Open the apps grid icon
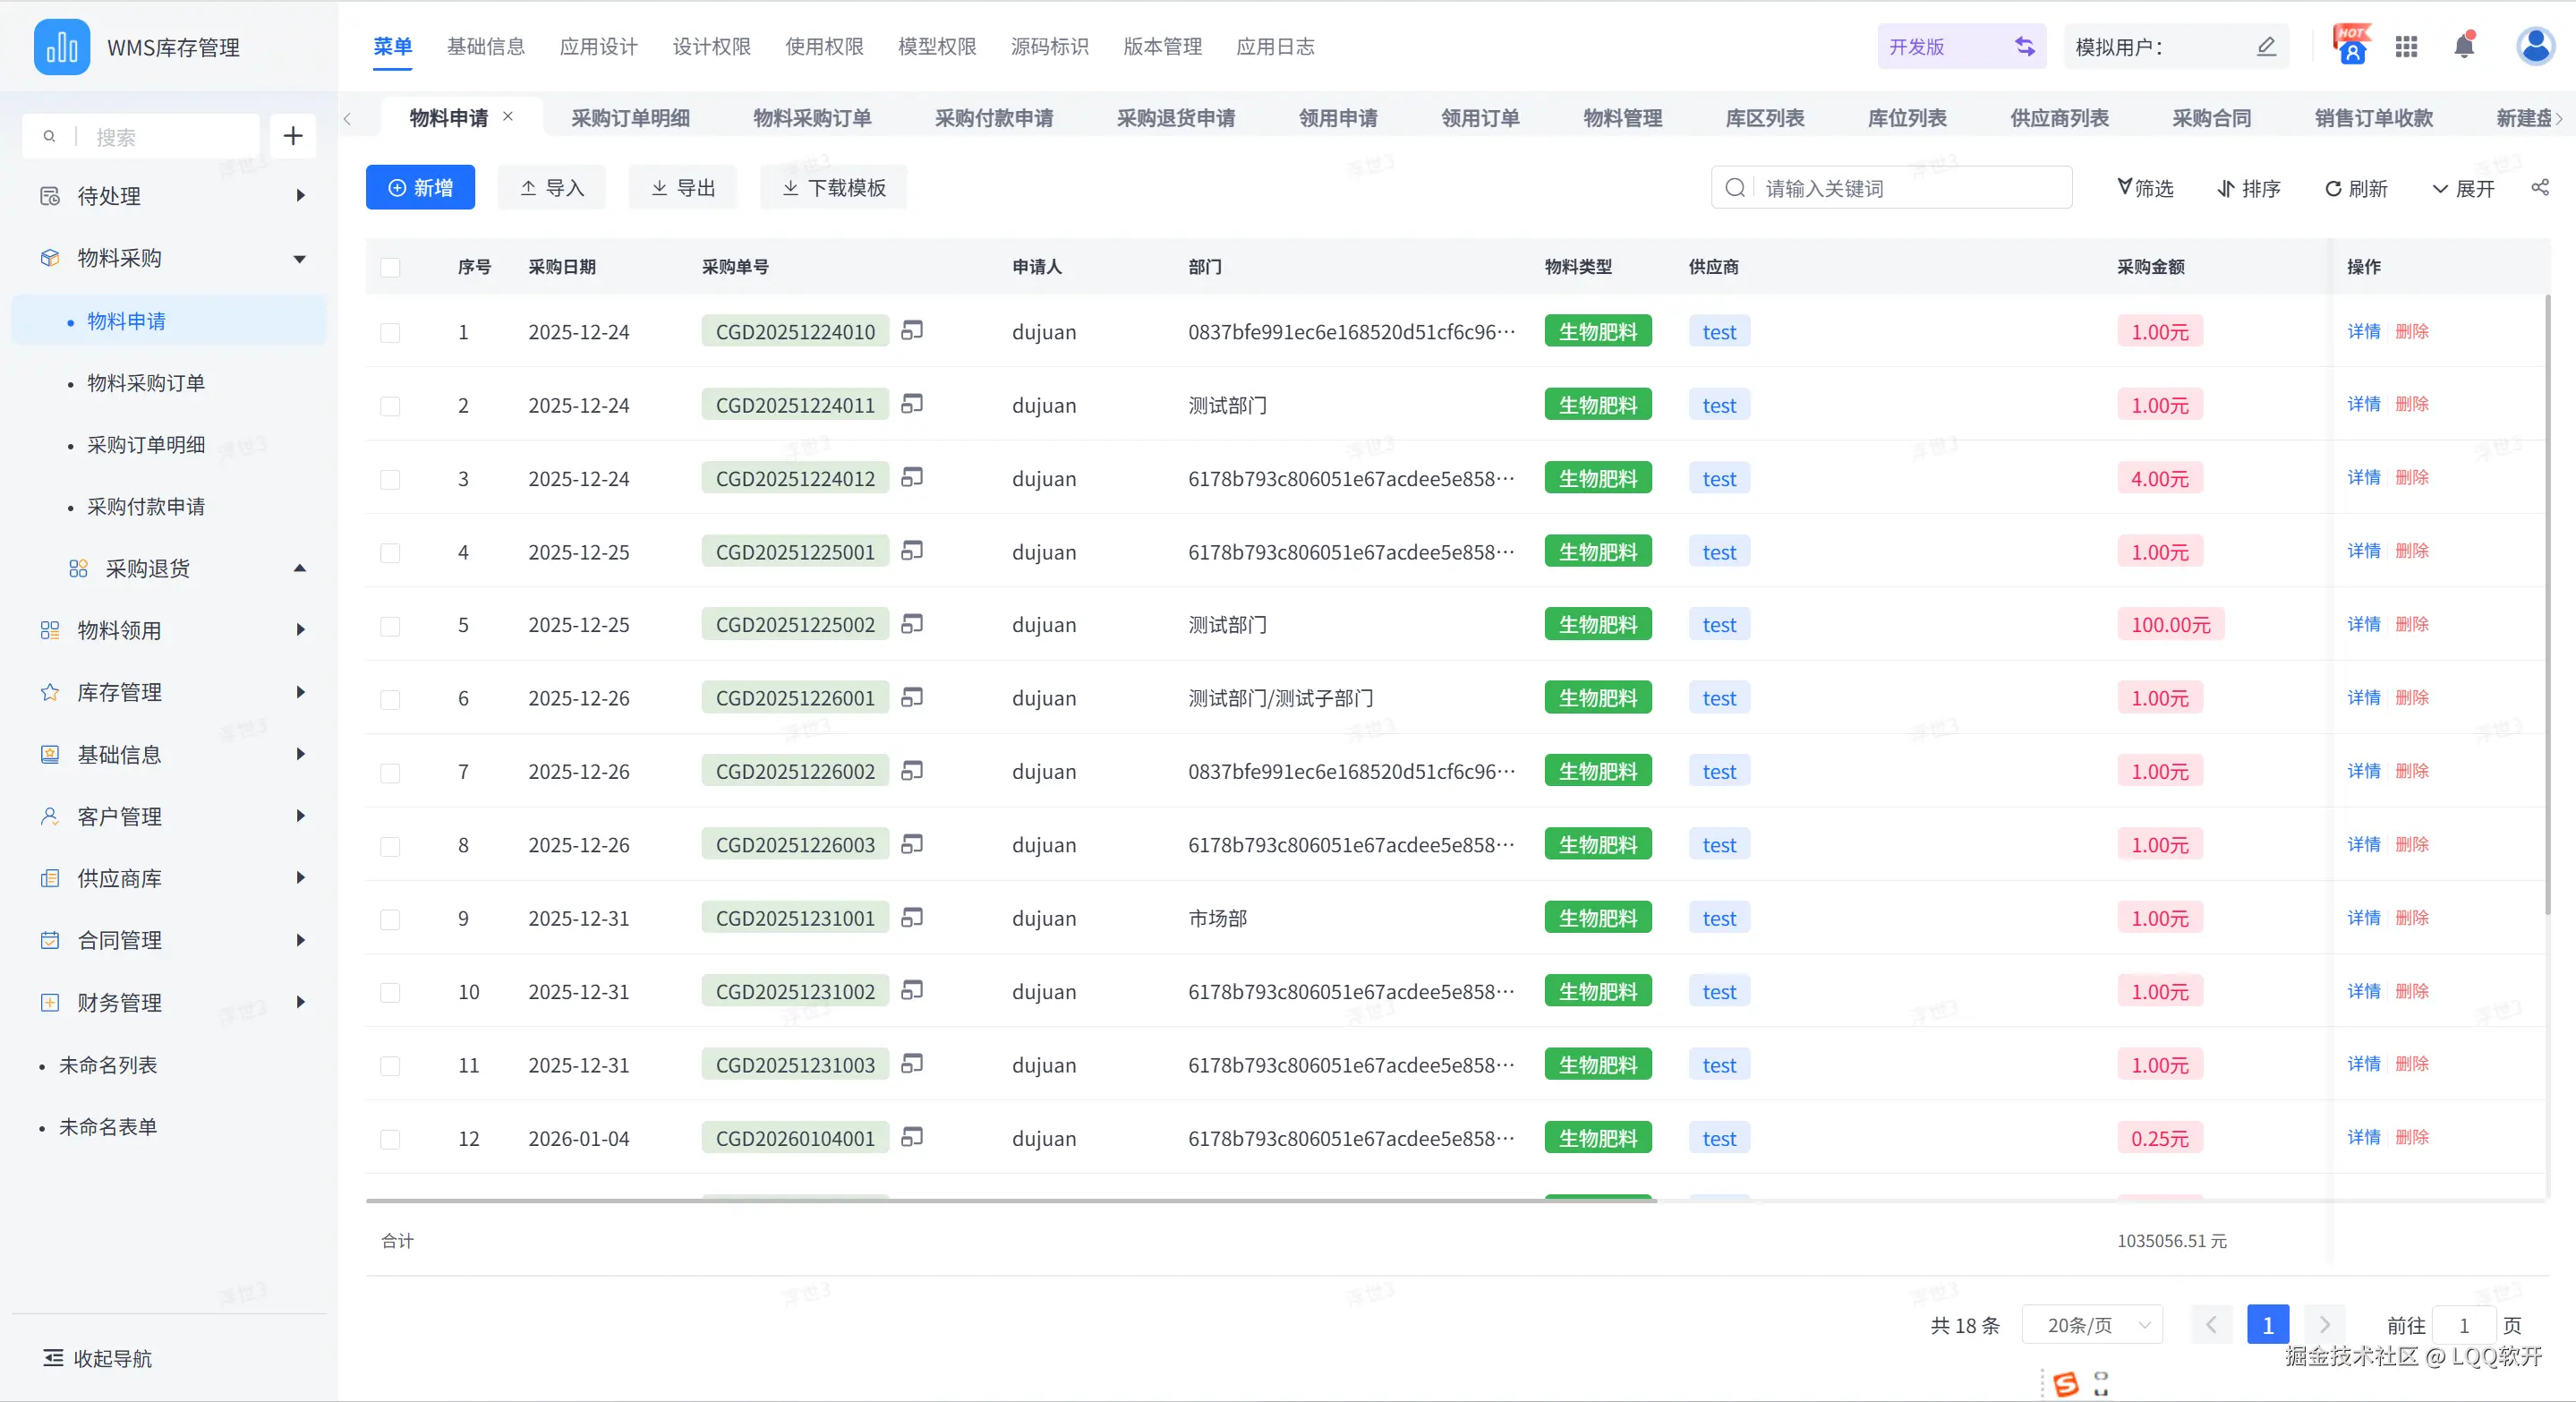The image size is (2576, 1402). (x=2406, y=46)
